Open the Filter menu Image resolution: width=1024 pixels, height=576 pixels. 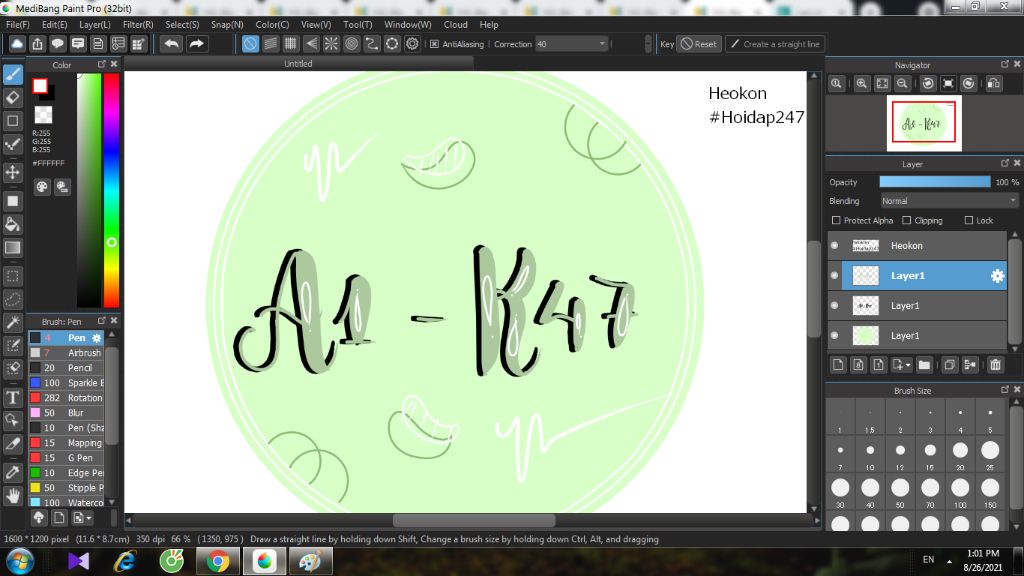(138, 24)
